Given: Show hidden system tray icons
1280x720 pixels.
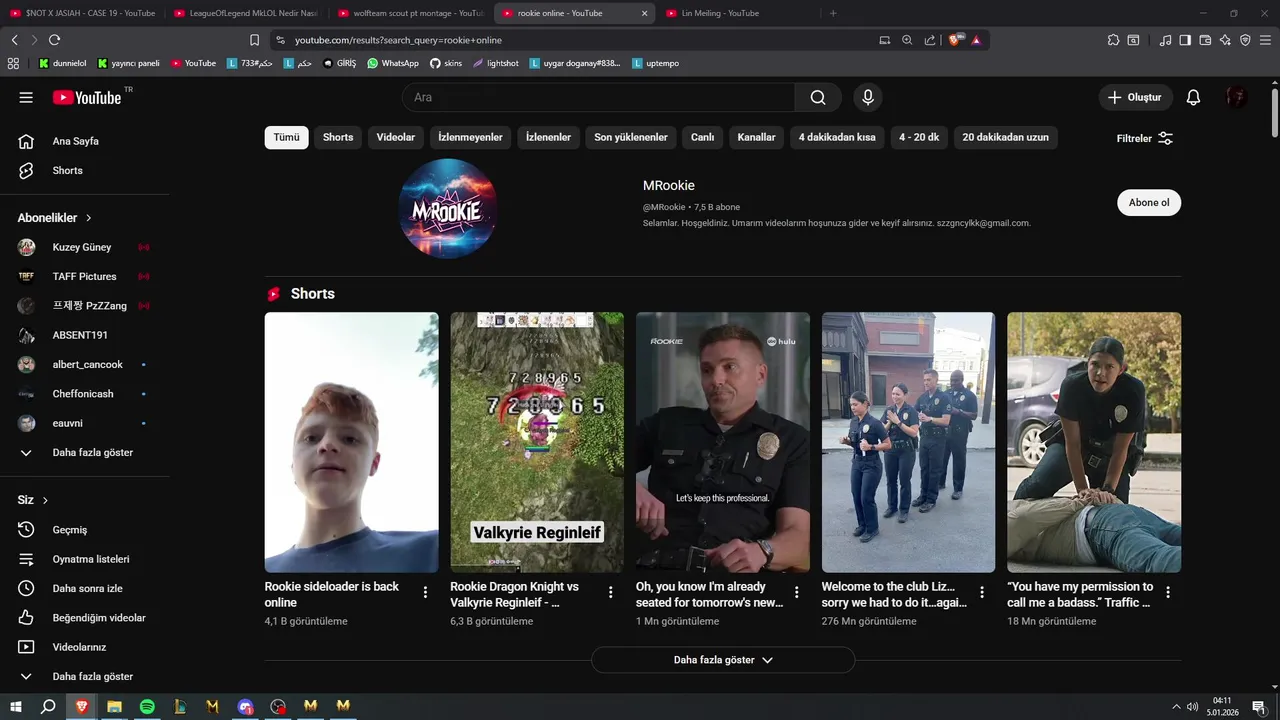Looking at the screenshot, I should (1176, 707).
